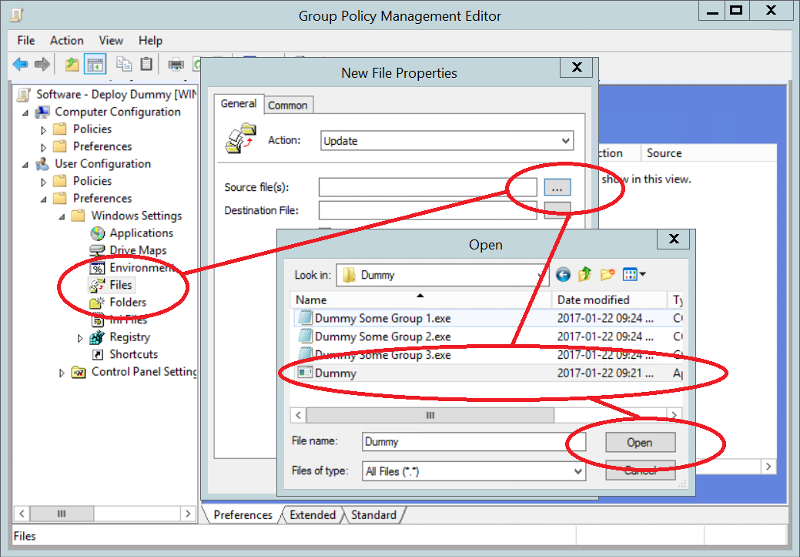Click Up One Level icon in Open dialog
The width and height of the screenshot is (800, 557).
(x=585, y=275)
